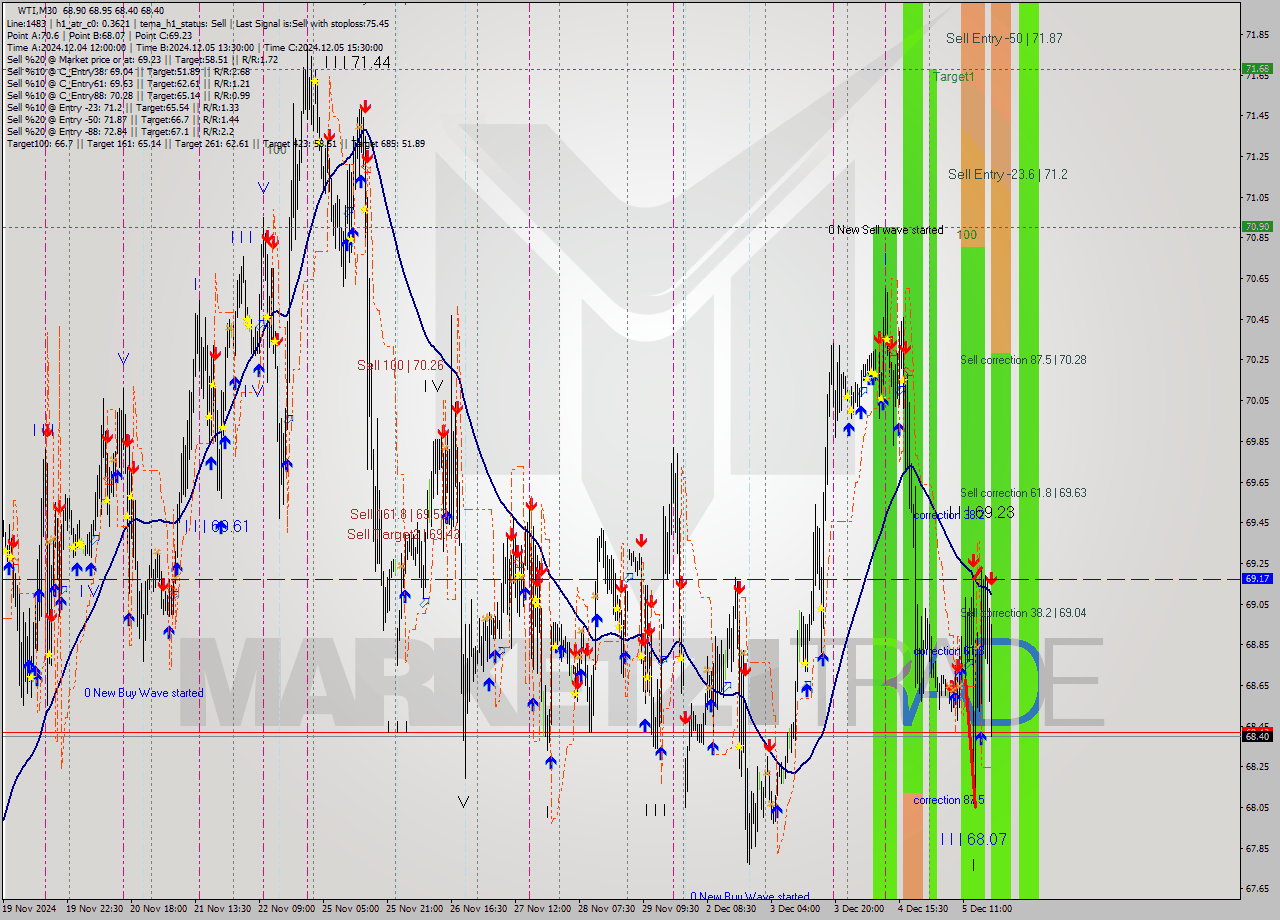Click the 69.65 price axis label
The image size is (1280, 920).
click(1257, 482)
